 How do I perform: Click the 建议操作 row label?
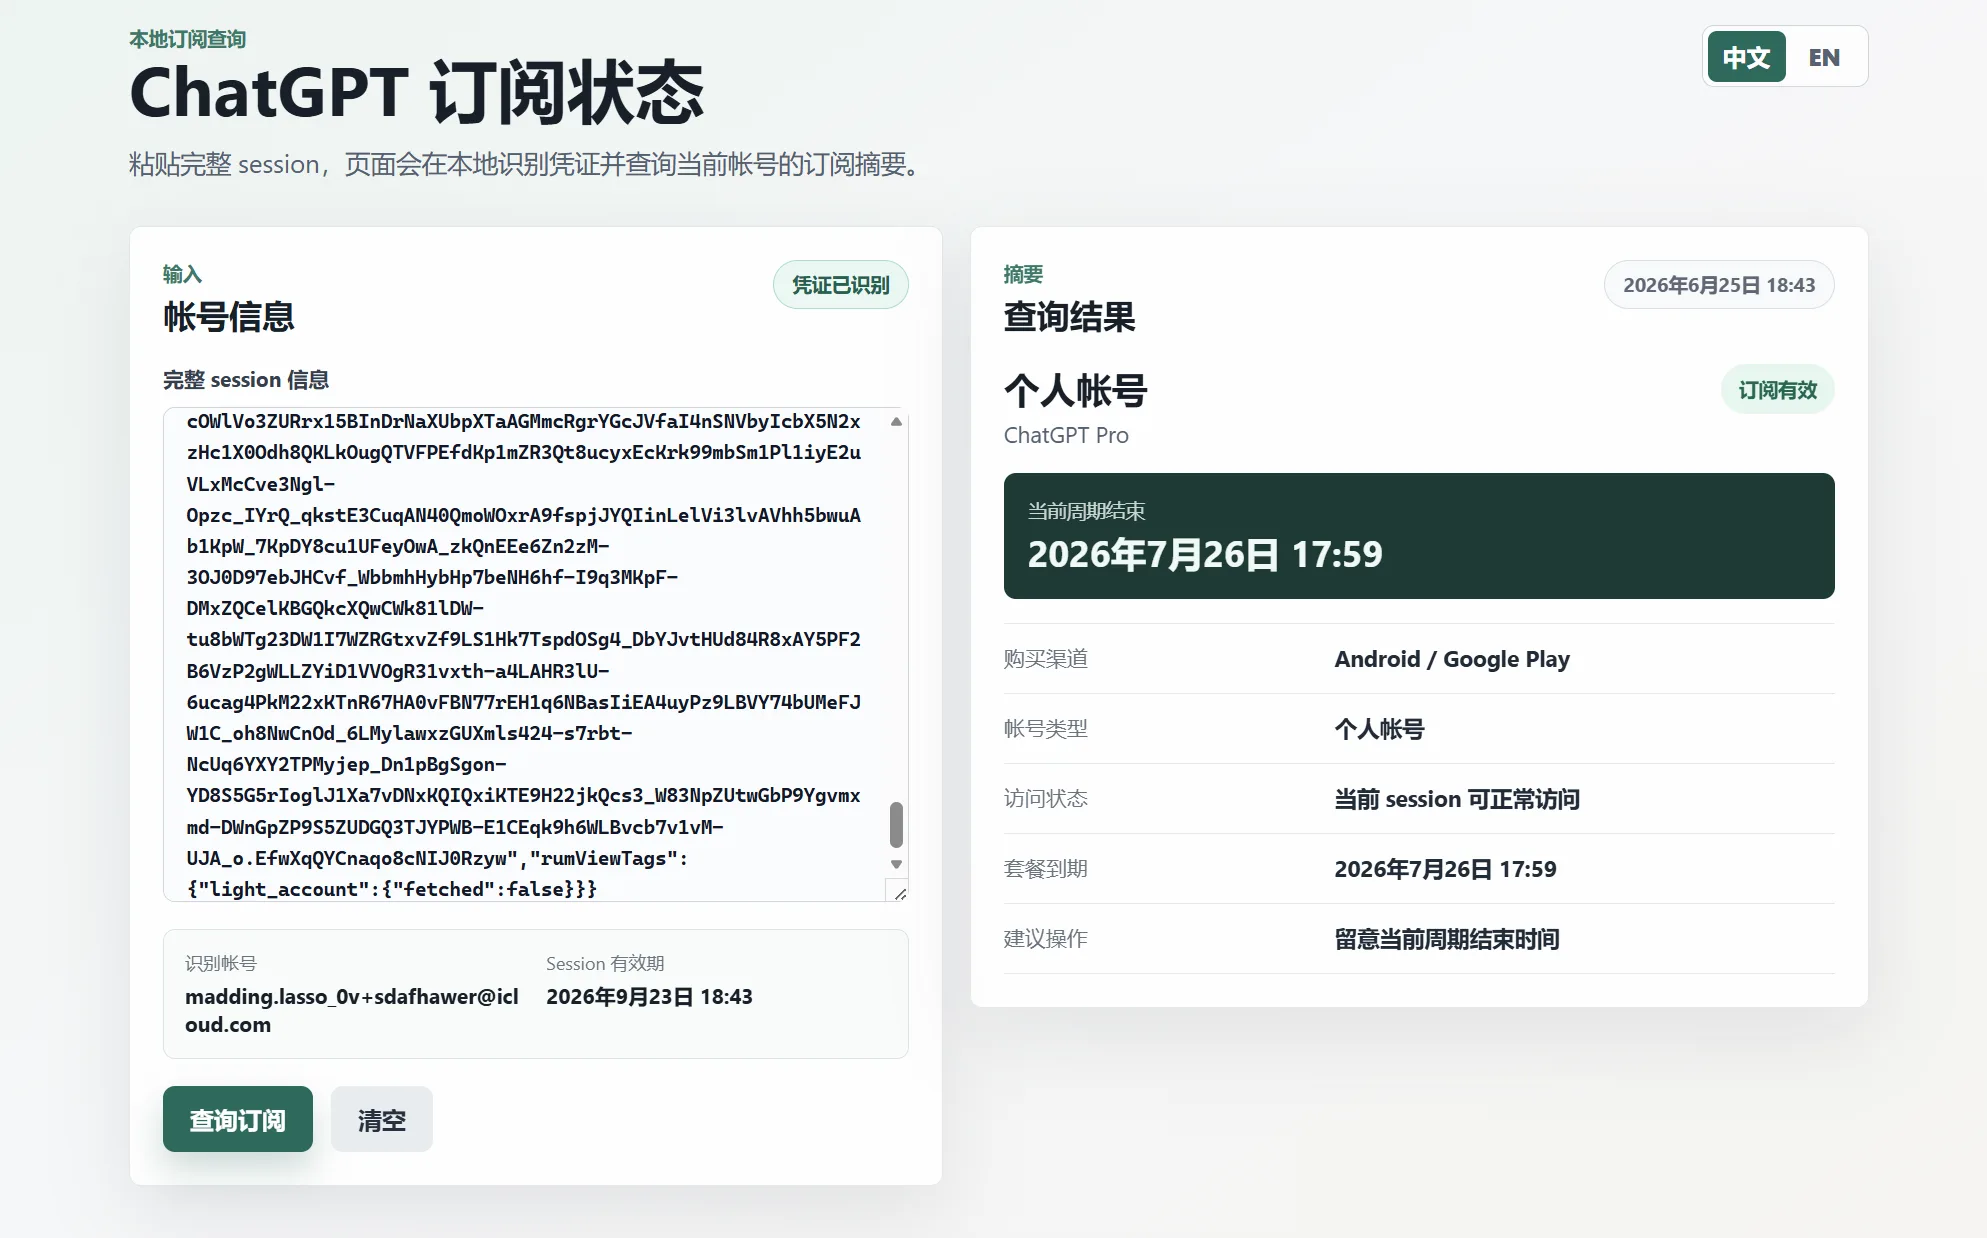(x=1046, y=939)
